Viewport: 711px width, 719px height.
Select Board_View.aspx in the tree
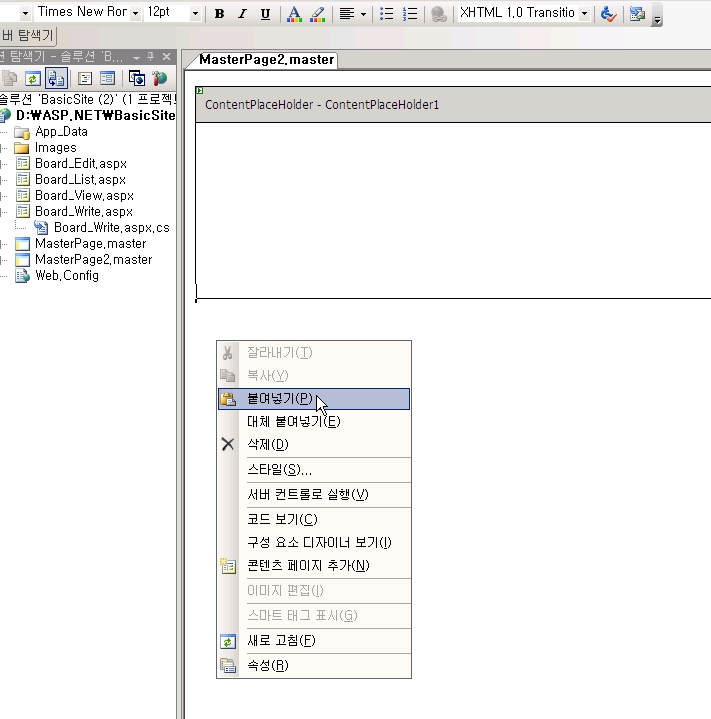(x=84, y=196)
